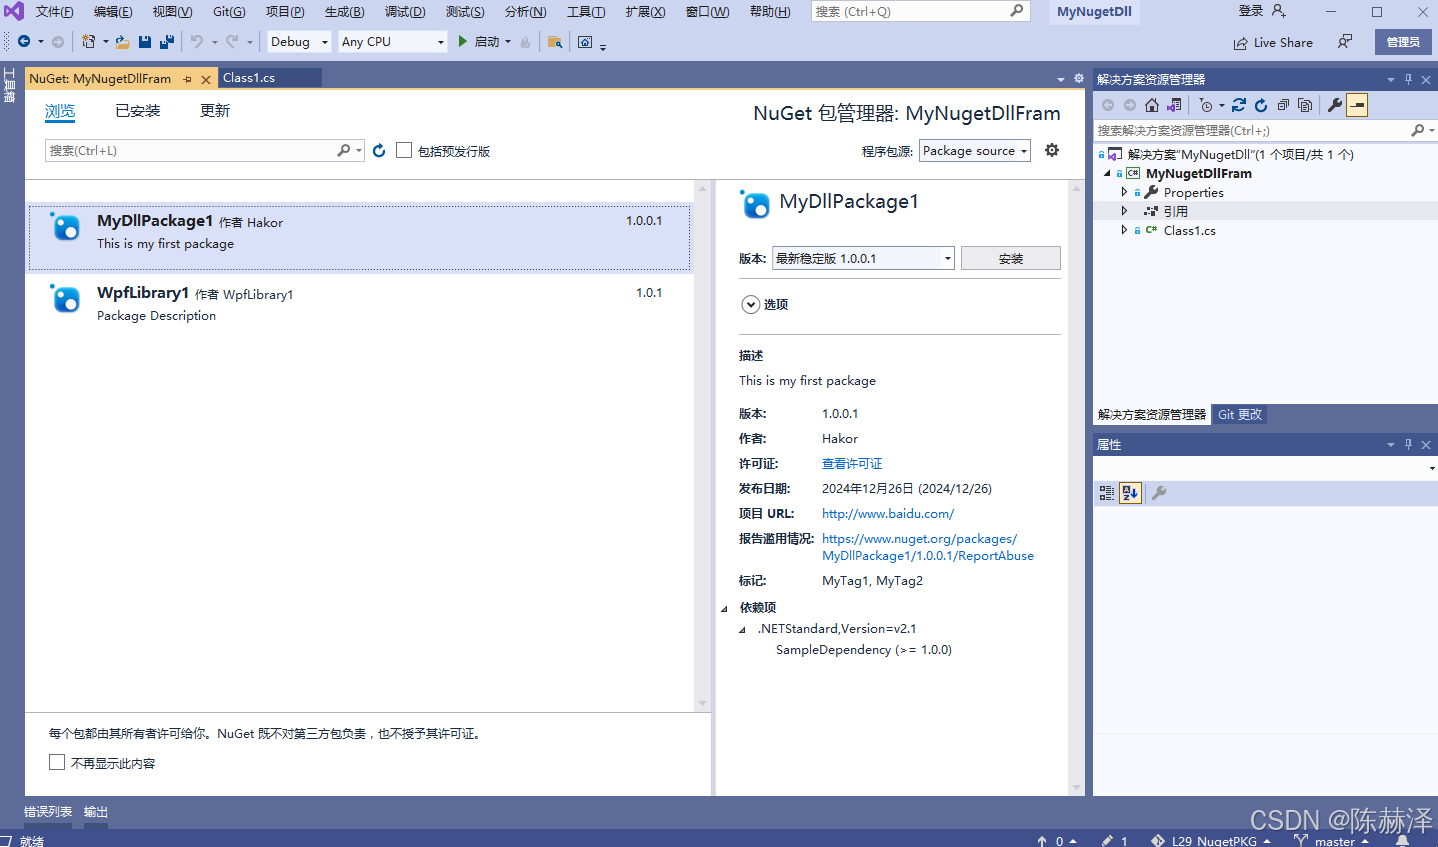
Task: Open the Debug configuration dropdown
Action: [299, 42]
